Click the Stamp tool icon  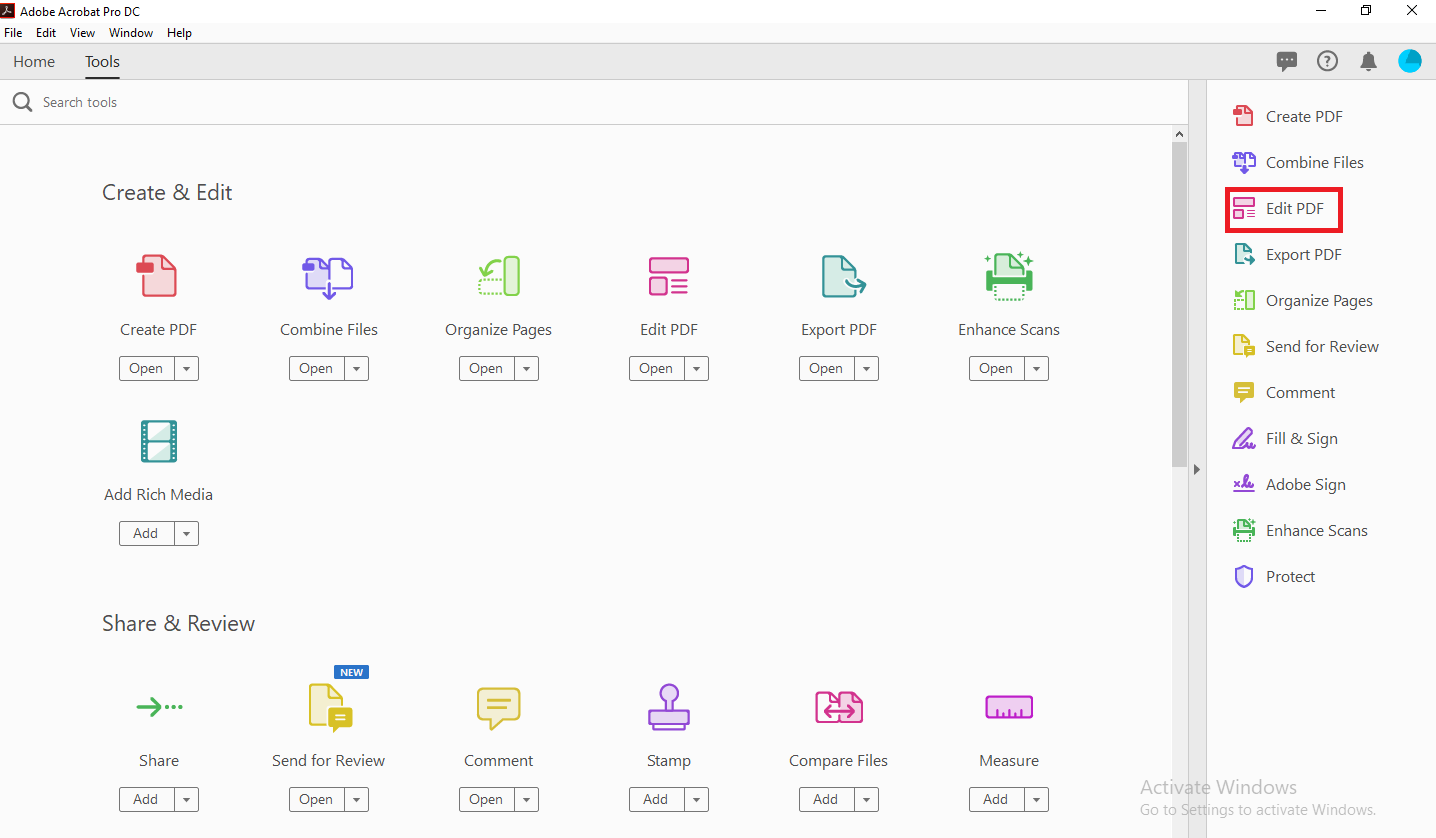click(668, 707)
